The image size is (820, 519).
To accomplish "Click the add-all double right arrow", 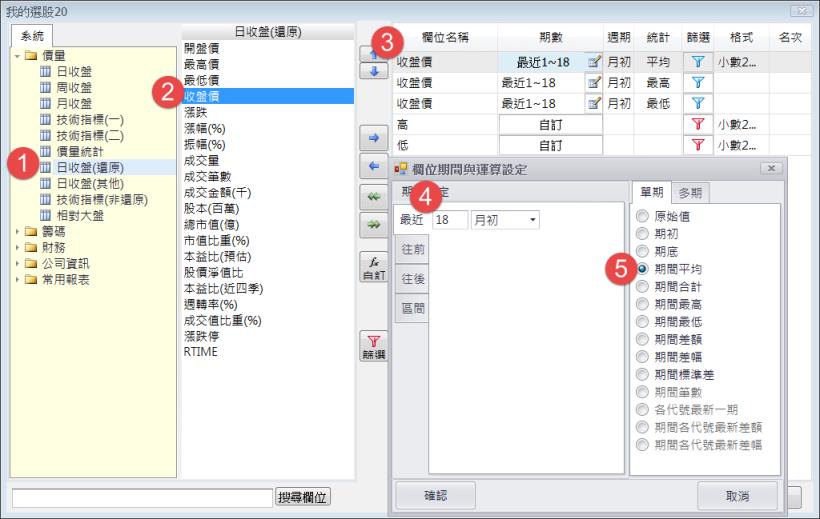I will [374, 224].
